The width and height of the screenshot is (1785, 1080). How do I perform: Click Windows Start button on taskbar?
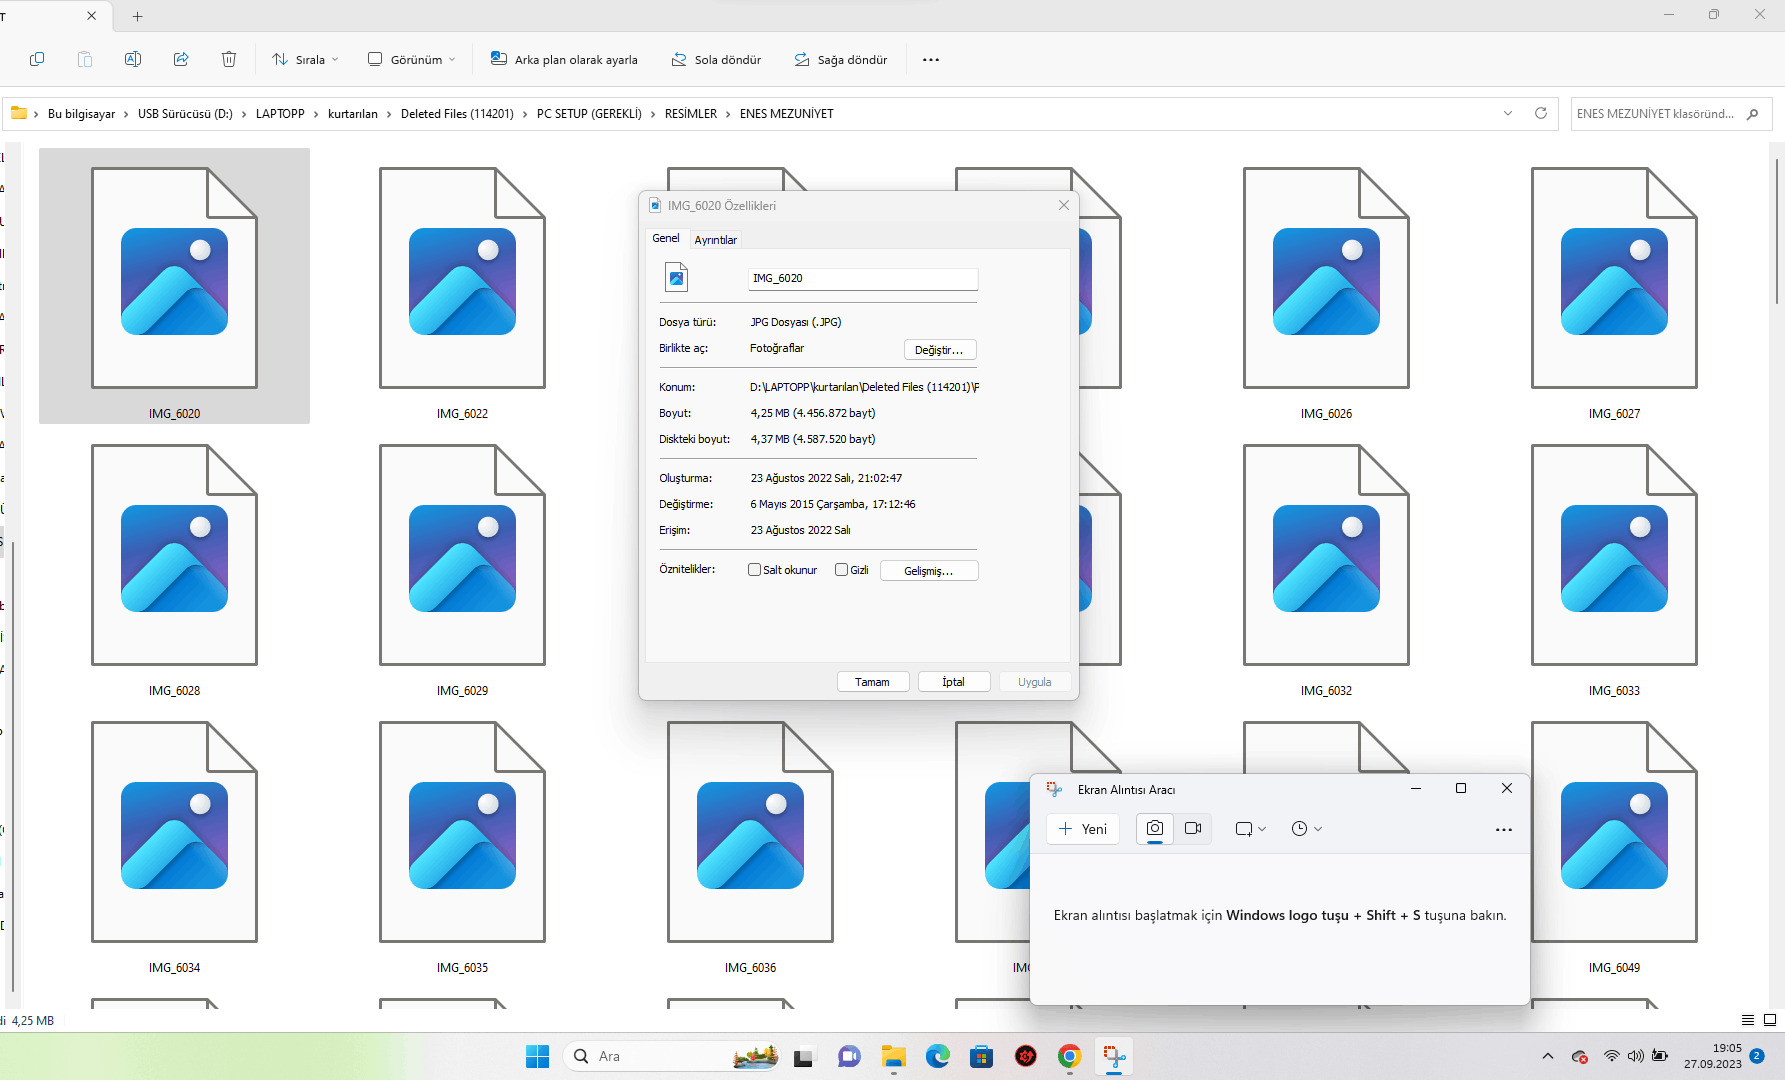[537, 1056]
